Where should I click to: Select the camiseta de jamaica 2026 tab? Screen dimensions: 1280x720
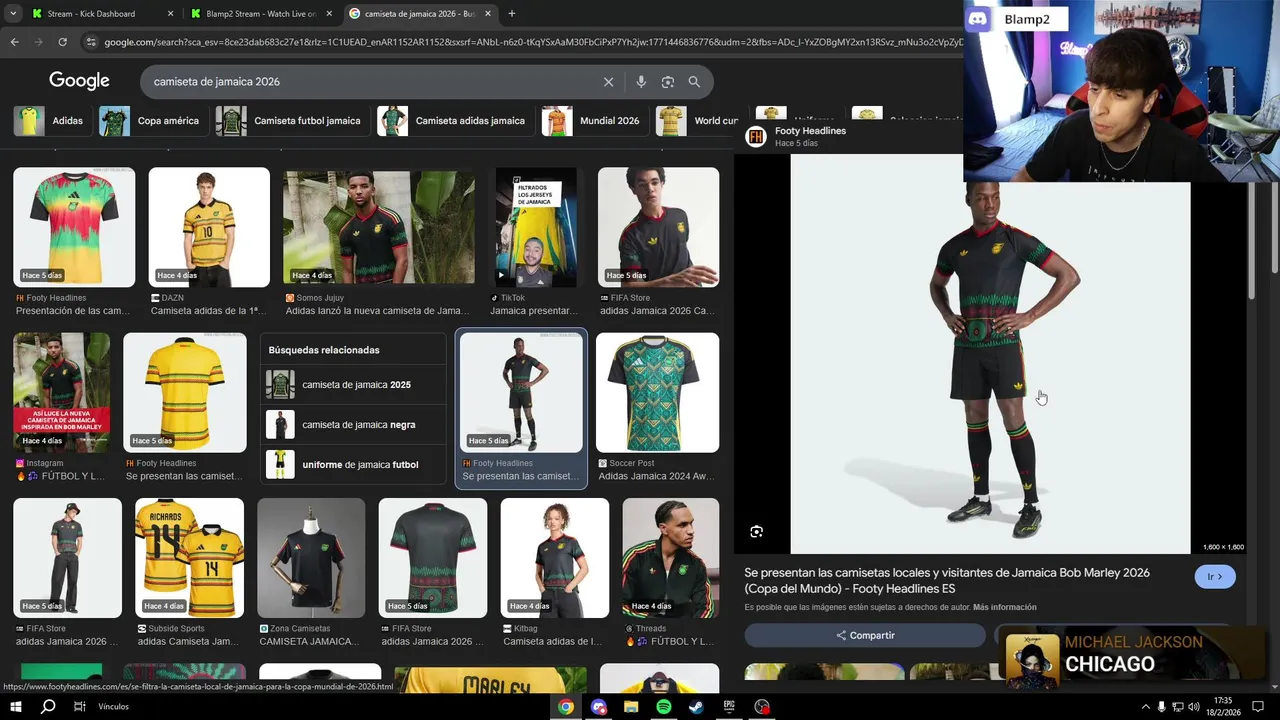421,14
